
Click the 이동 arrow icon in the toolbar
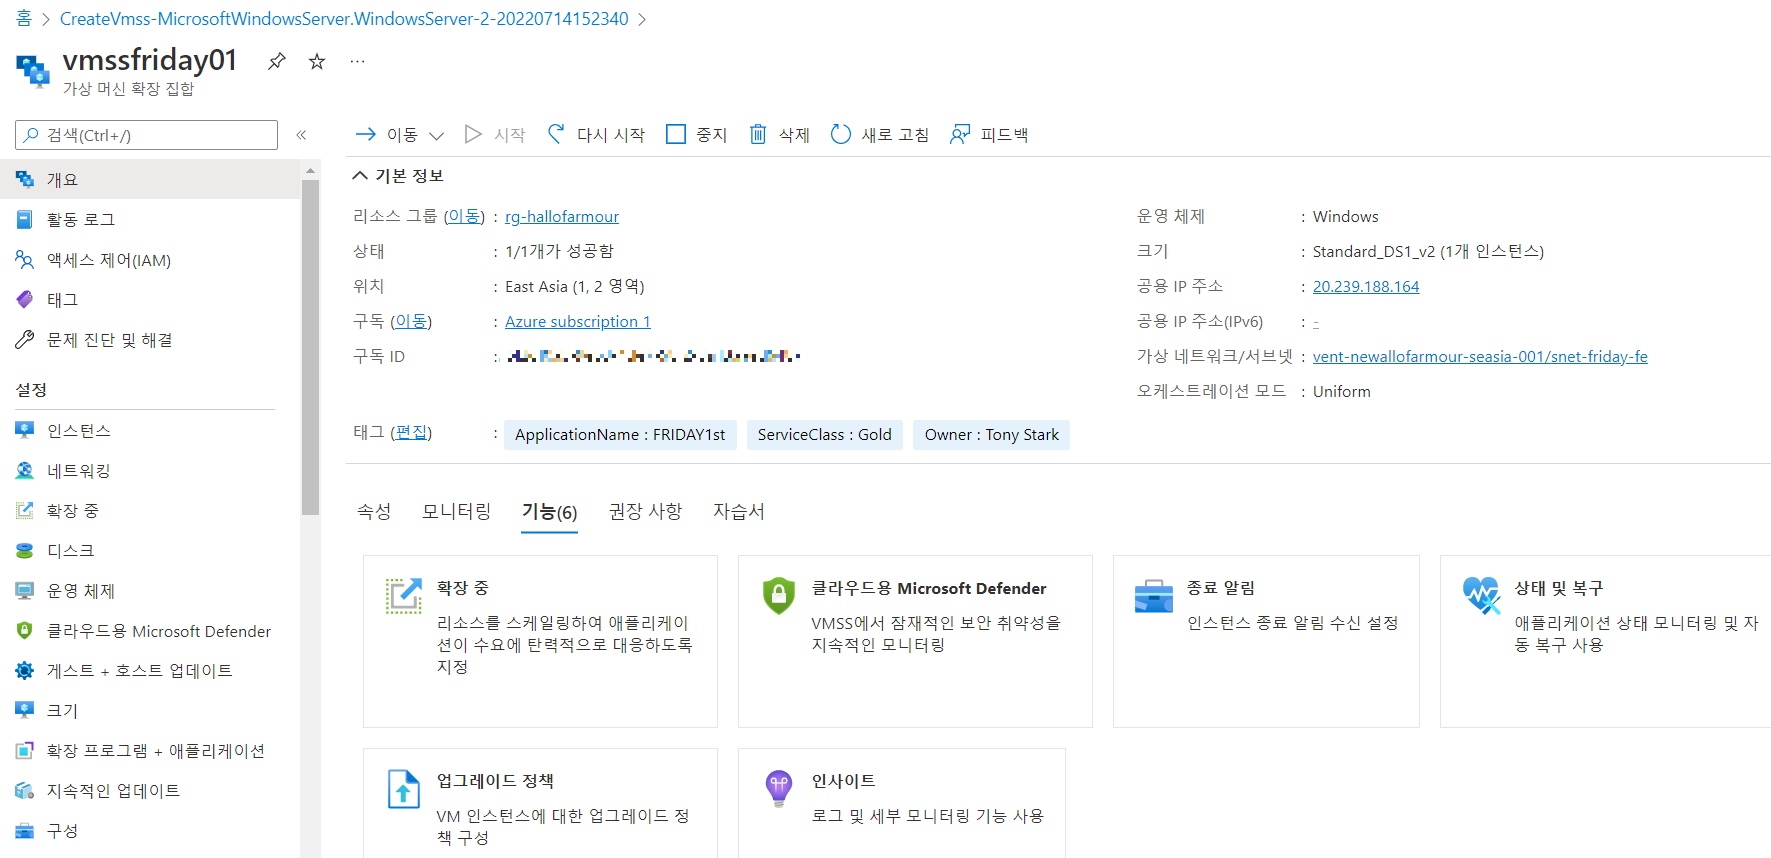(x=366, y=134)
